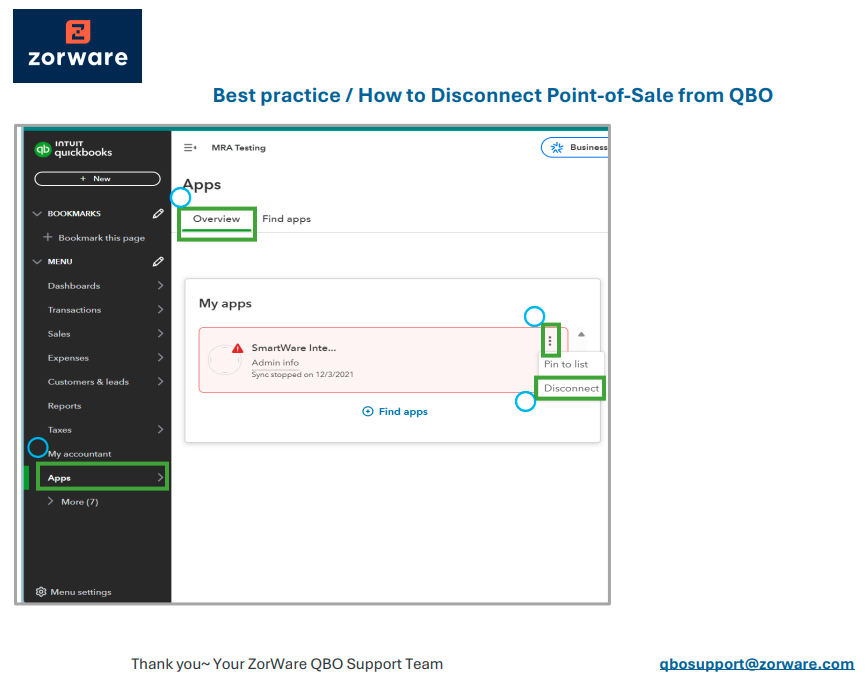Open Expenses in the sidebar
The height and width of the screenshot is (685, 866).
tap(68, 358)
